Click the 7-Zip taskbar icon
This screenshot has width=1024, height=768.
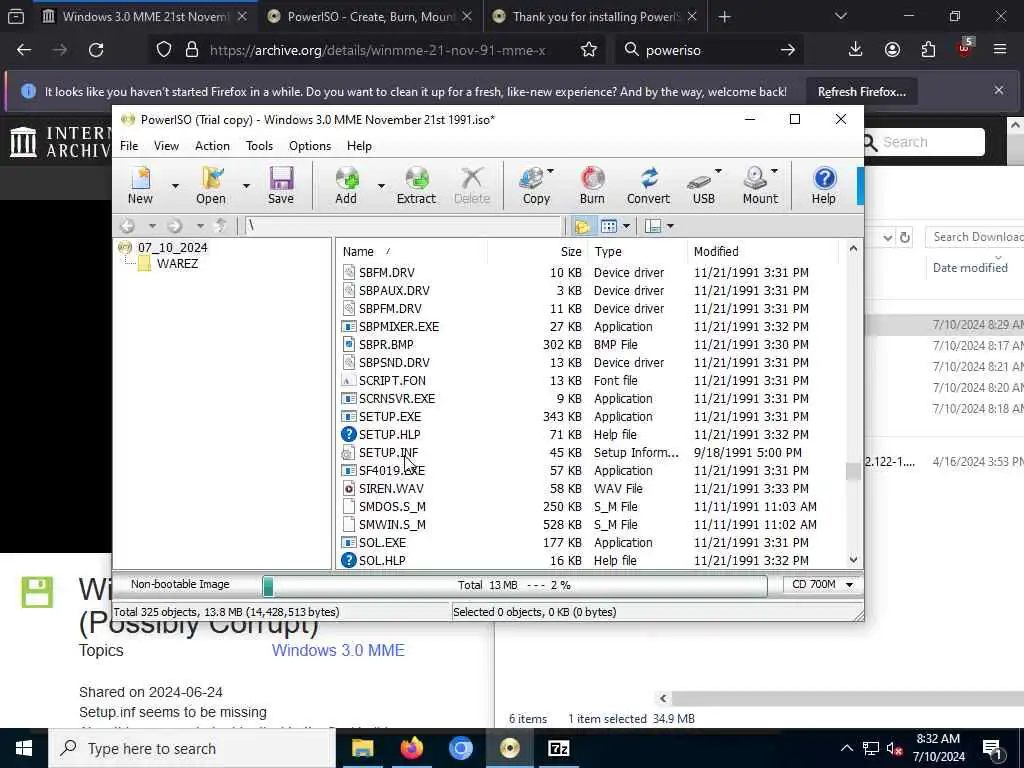click(x=558, y=748)
